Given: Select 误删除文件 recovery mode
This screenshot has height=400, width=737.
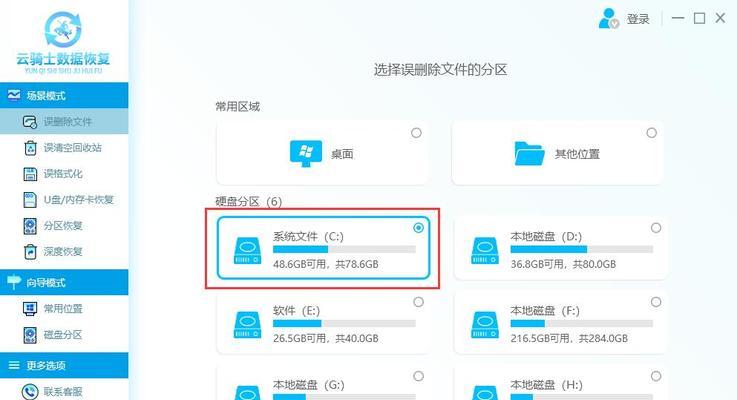Looking at the screenshot, I should 64,122.
